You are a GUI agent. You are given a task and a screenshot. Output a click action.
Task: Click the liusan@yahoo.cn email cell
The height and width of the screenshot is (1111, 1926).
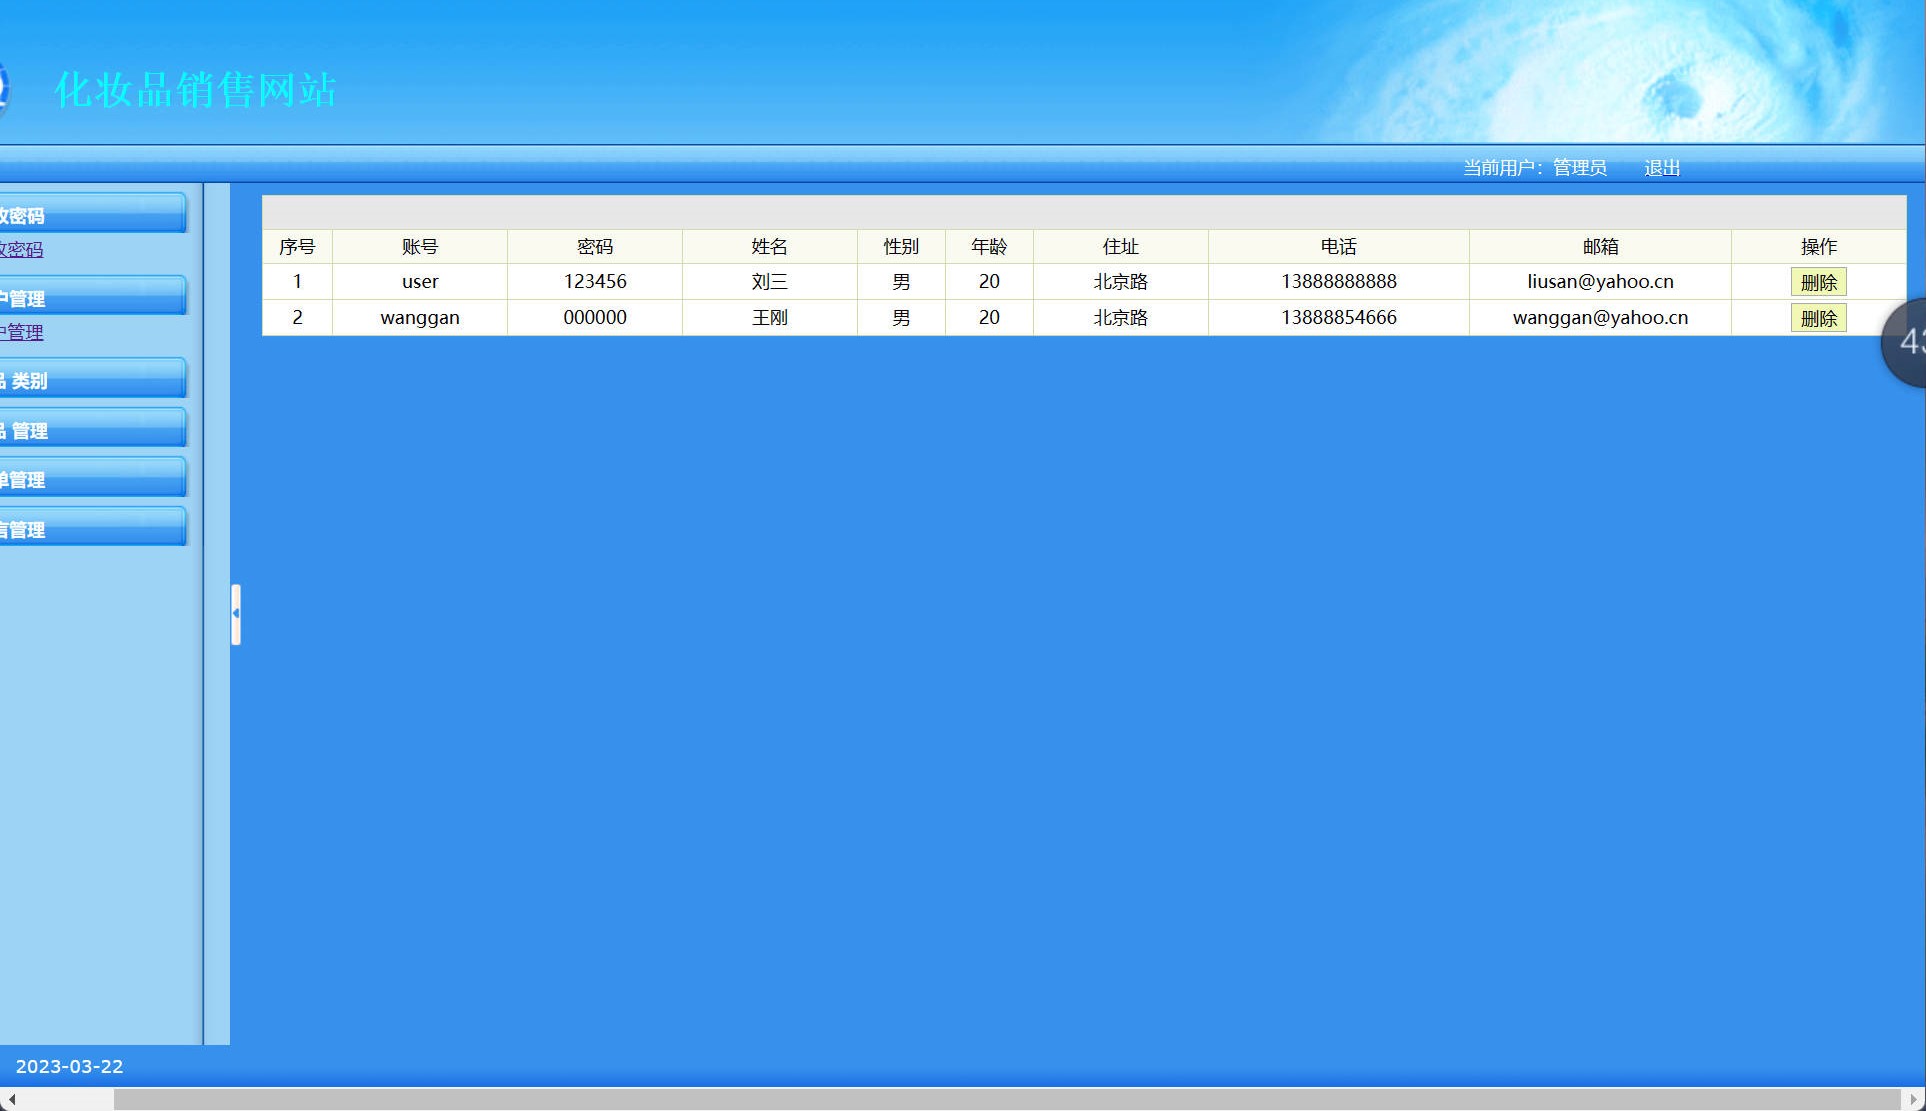(x=1599, y=282)
